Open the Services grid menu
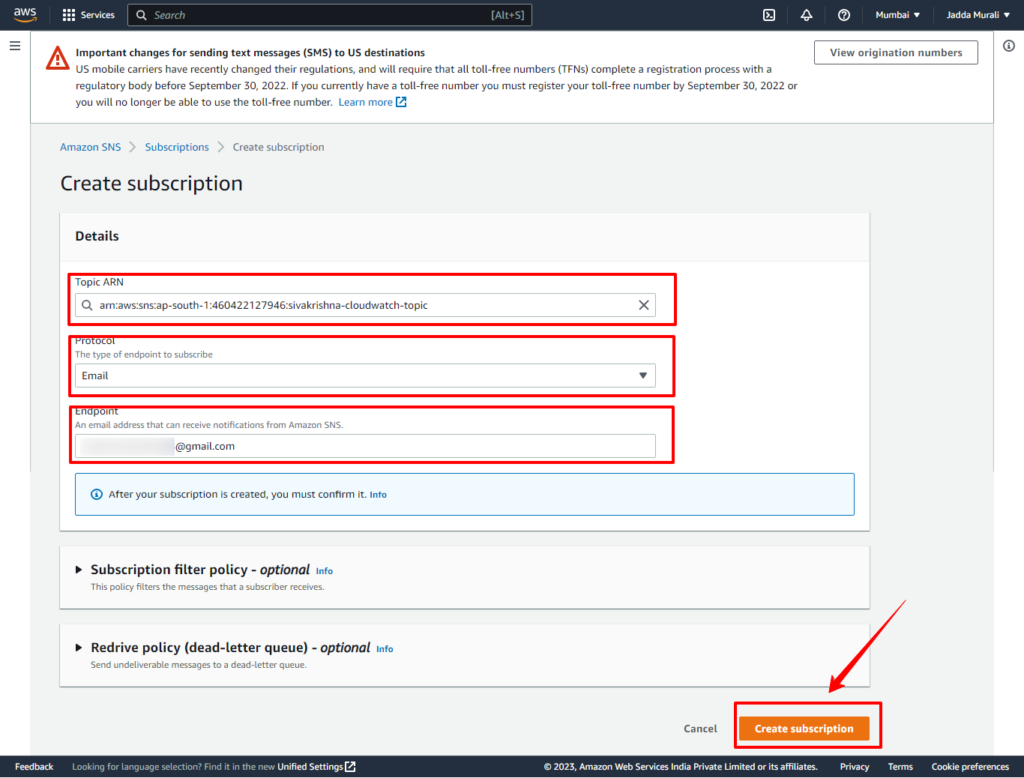 point(69,14)
